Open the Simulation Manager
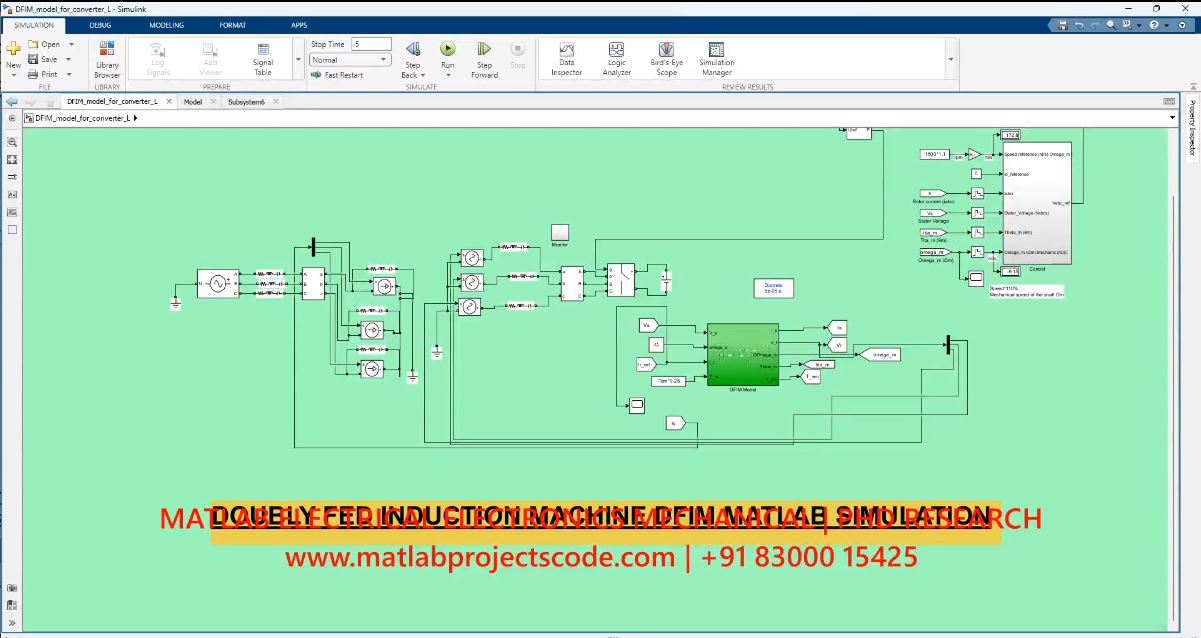Image resolution: width=1201 pixels, height=638 pixels. (716, 59)
